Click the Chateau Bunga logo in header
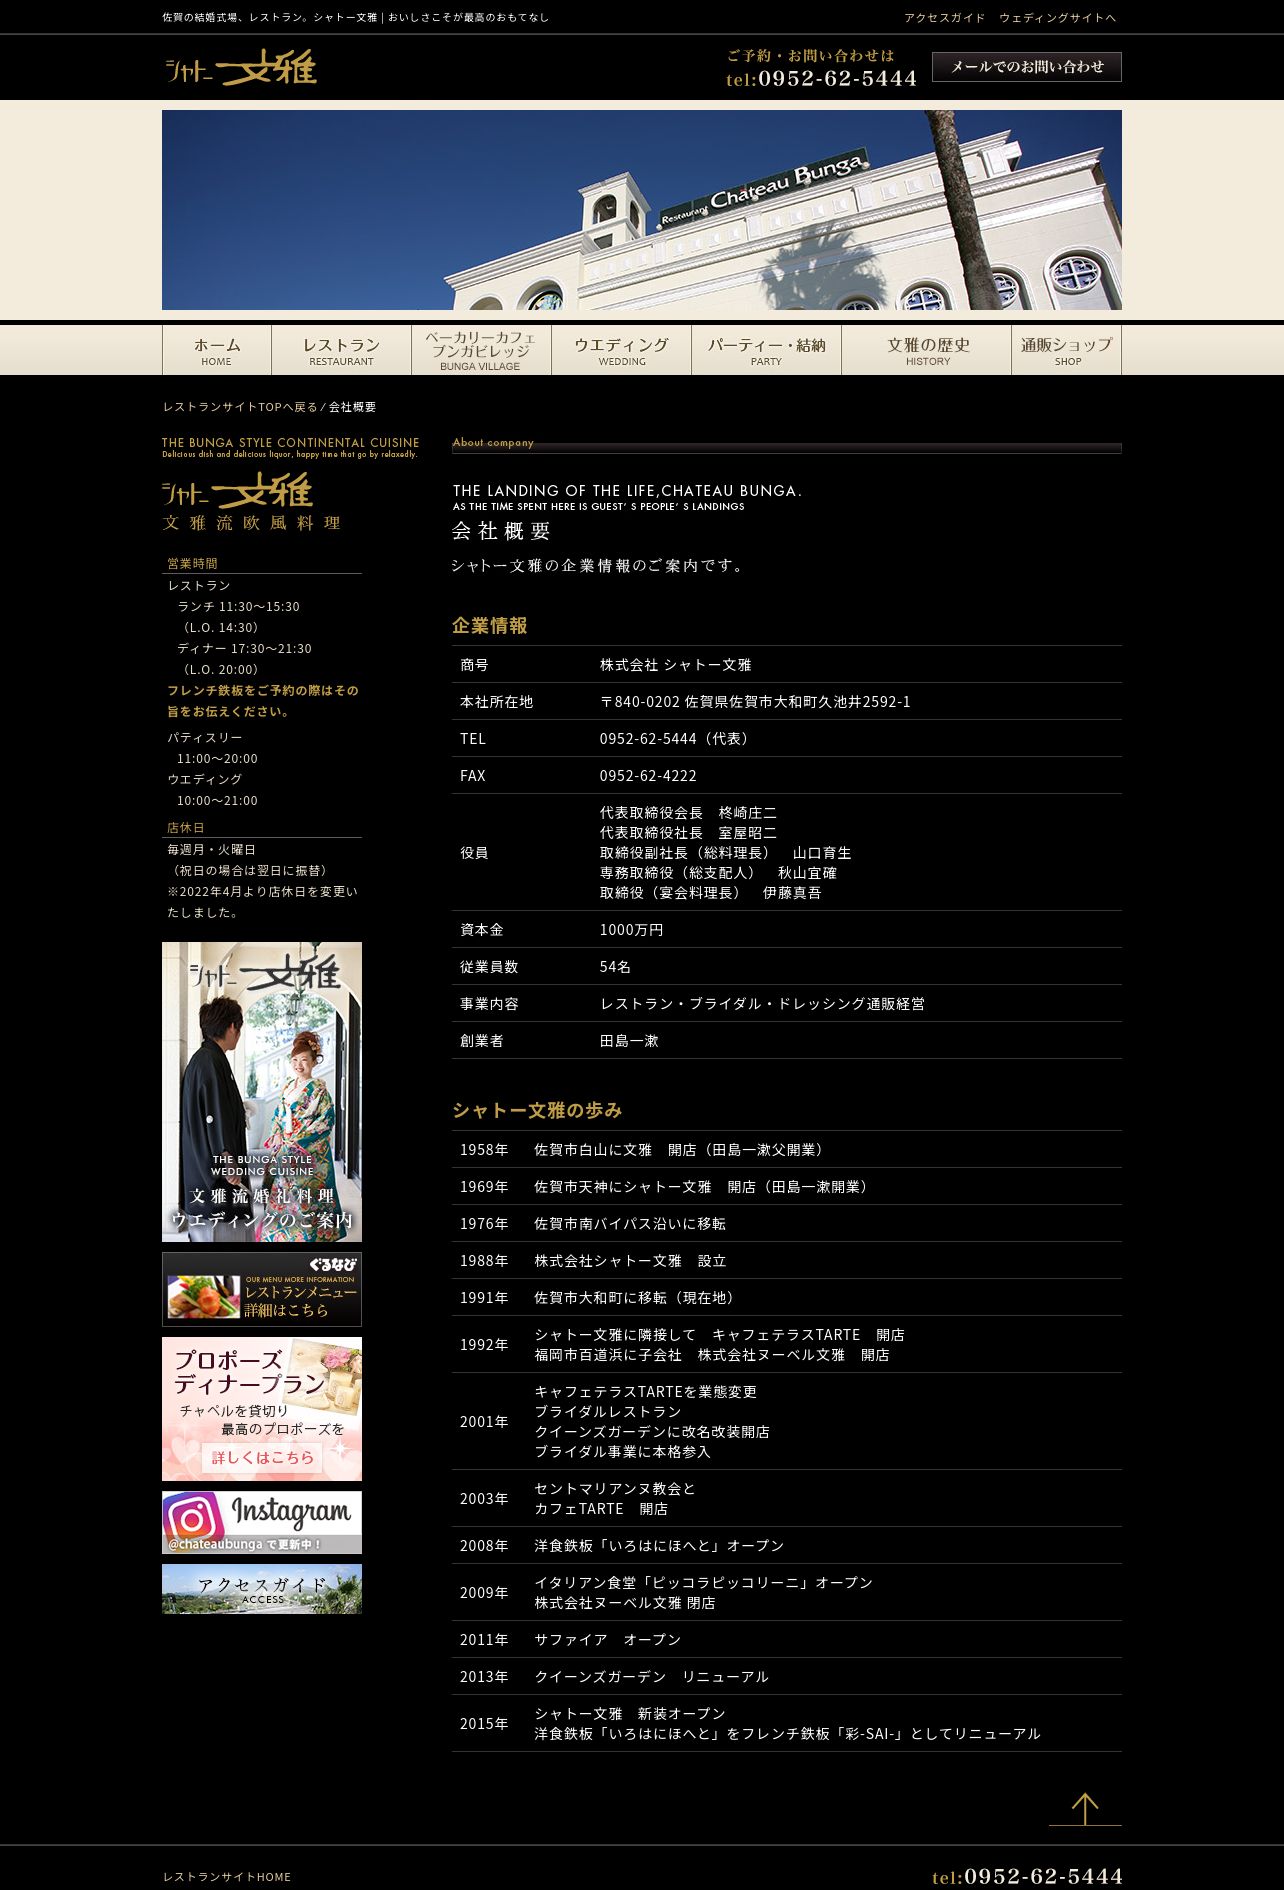This screenshot has height=1890, width=1284. pos(240,67)
